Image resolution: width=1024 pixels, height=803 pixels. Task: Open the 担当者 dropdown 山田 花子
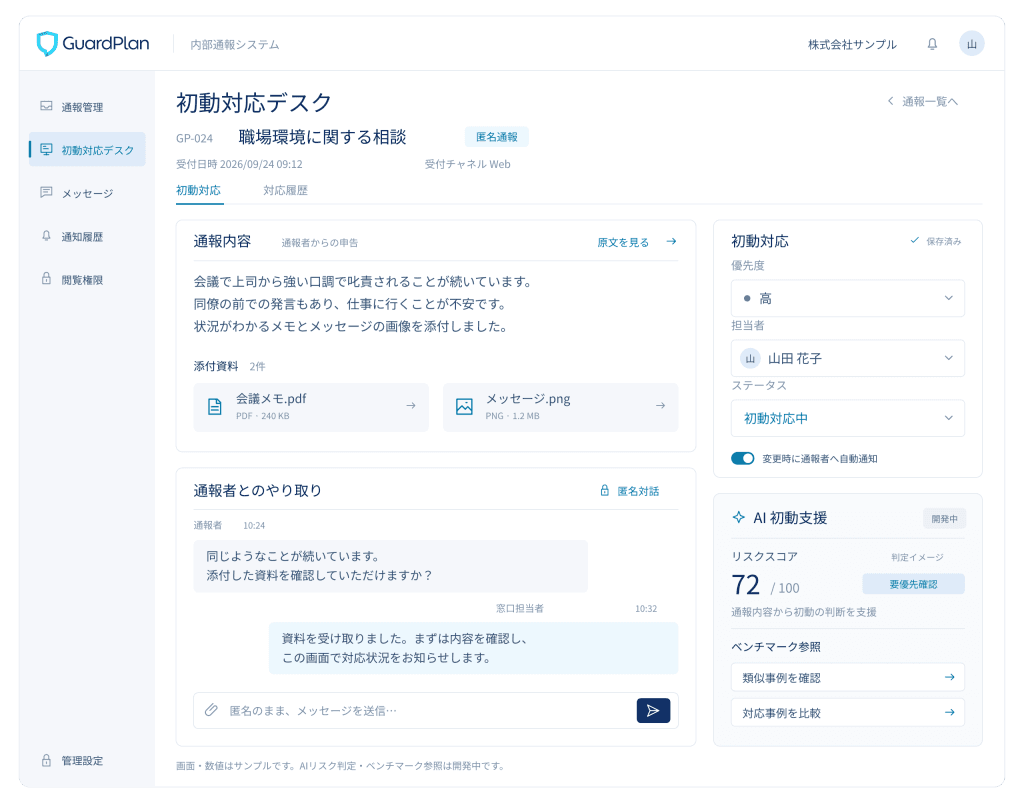[x=848, y=358]
